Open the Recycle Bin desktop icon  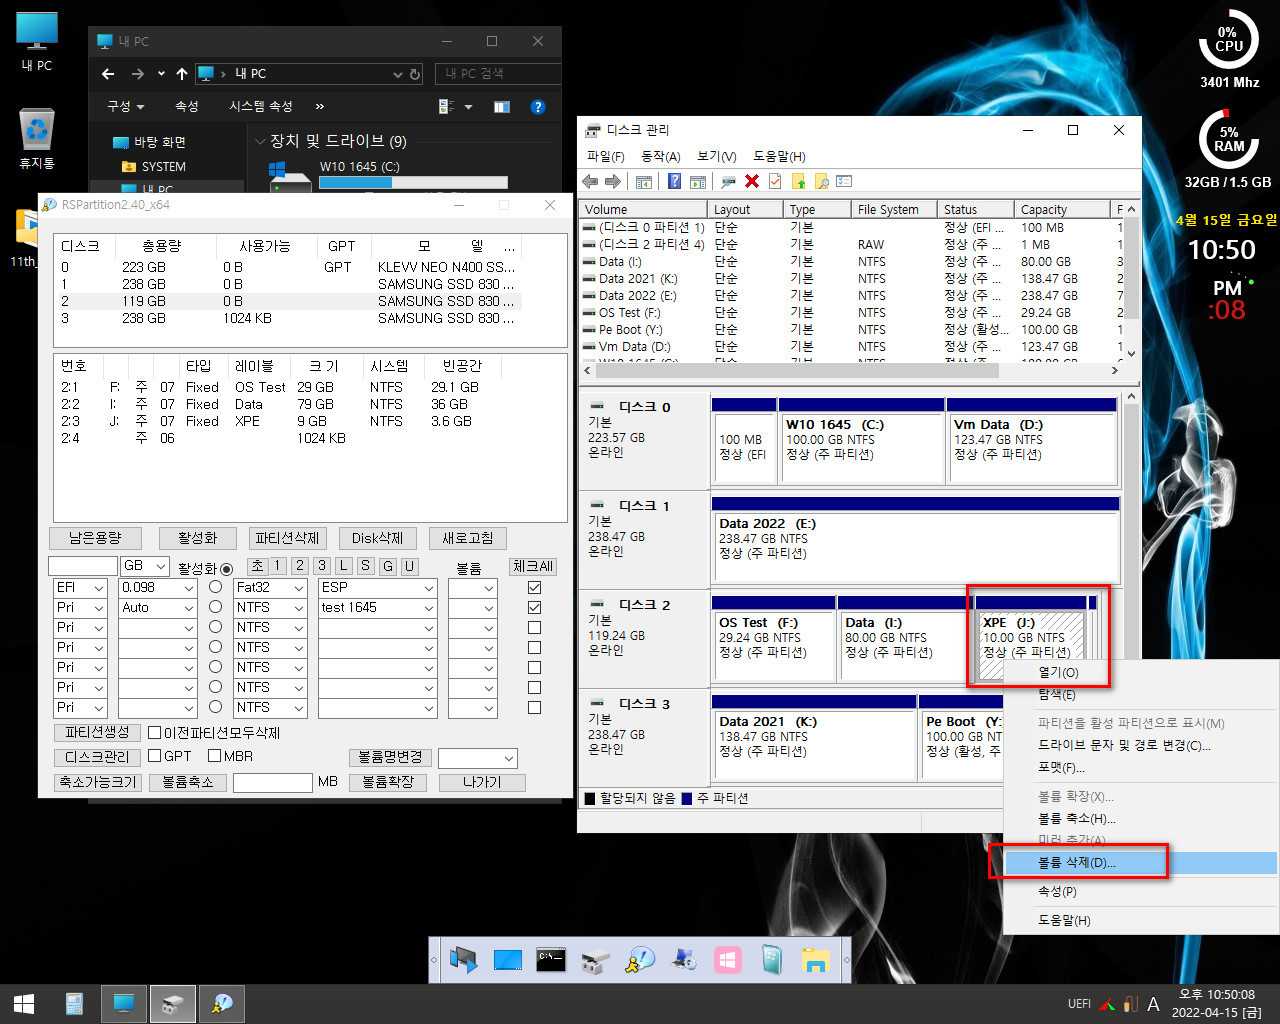pyautogui.click(x=37, y=140)
